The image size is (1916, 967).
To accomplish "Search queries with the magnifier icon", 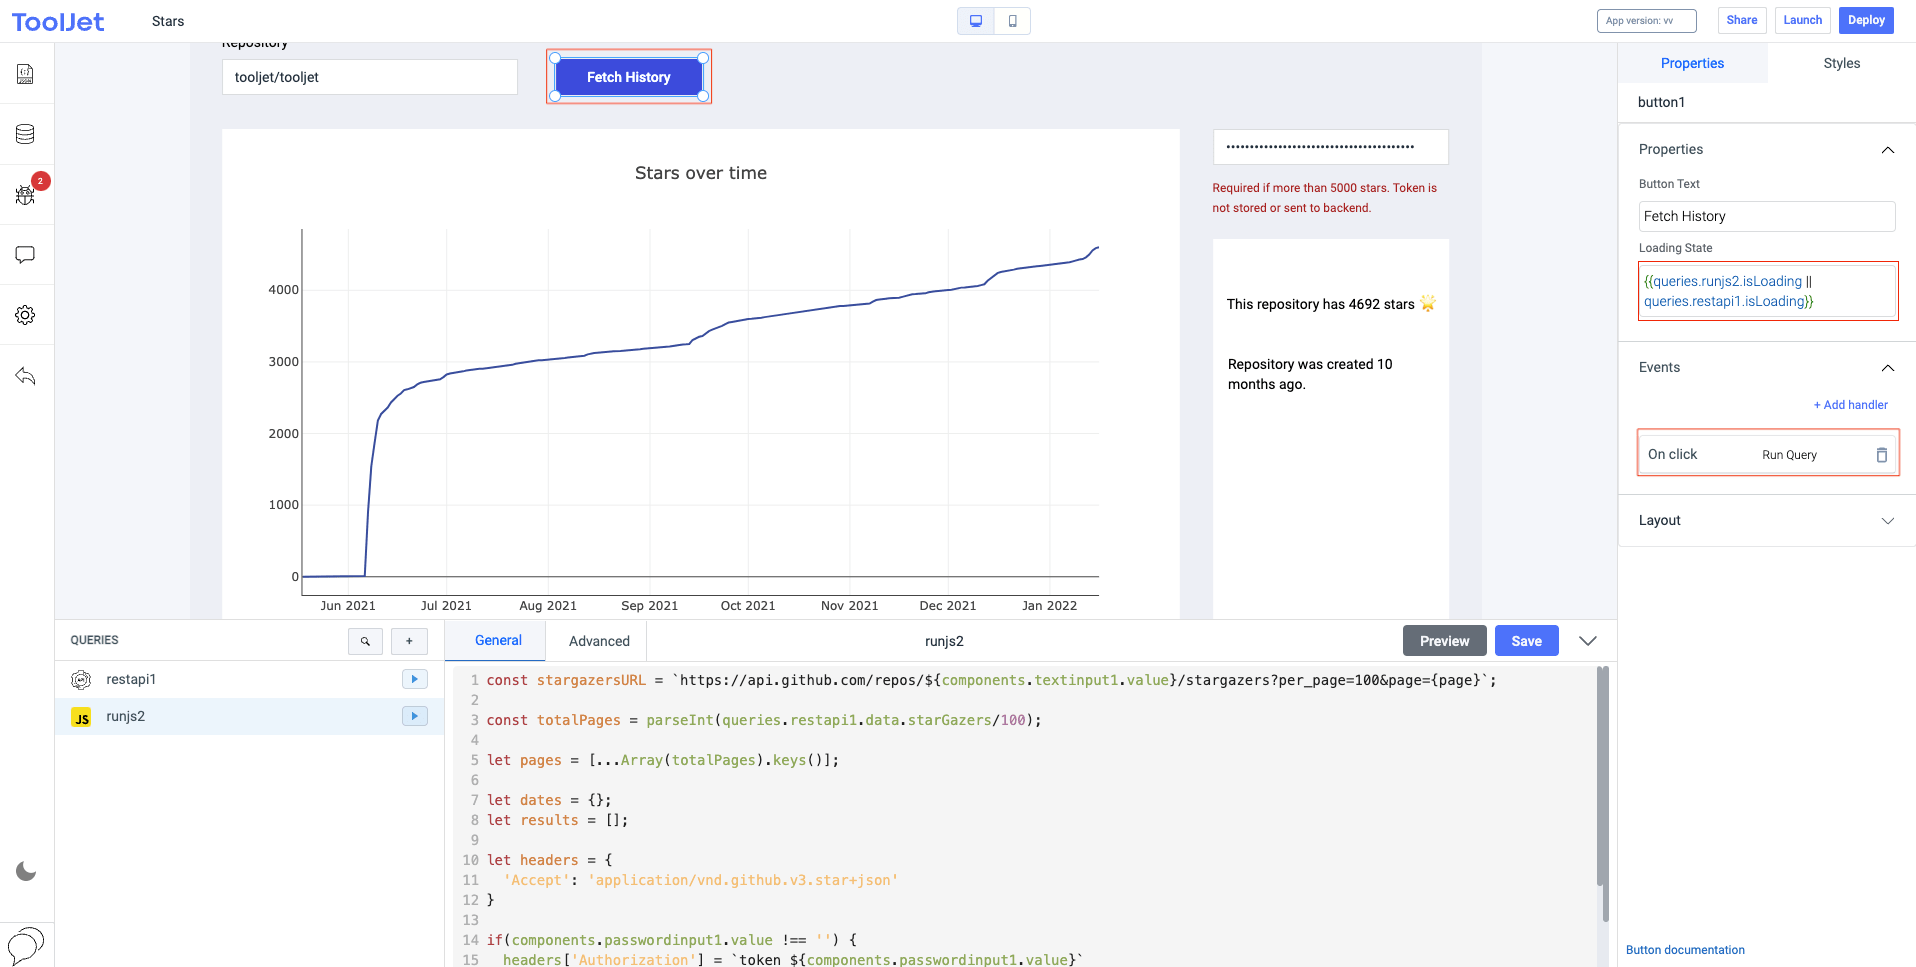I will 364,641.
